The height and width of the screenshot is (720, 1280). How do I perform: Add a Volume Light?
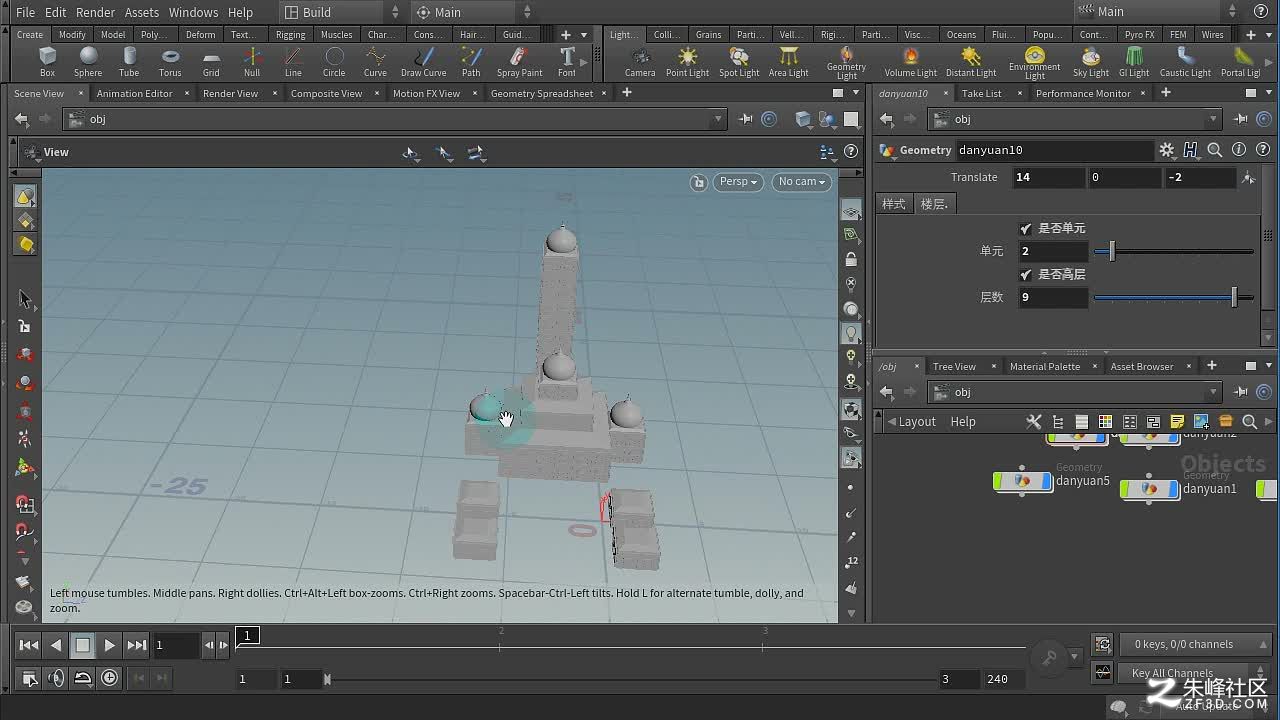pyautogui.click(x=911, y=62)
